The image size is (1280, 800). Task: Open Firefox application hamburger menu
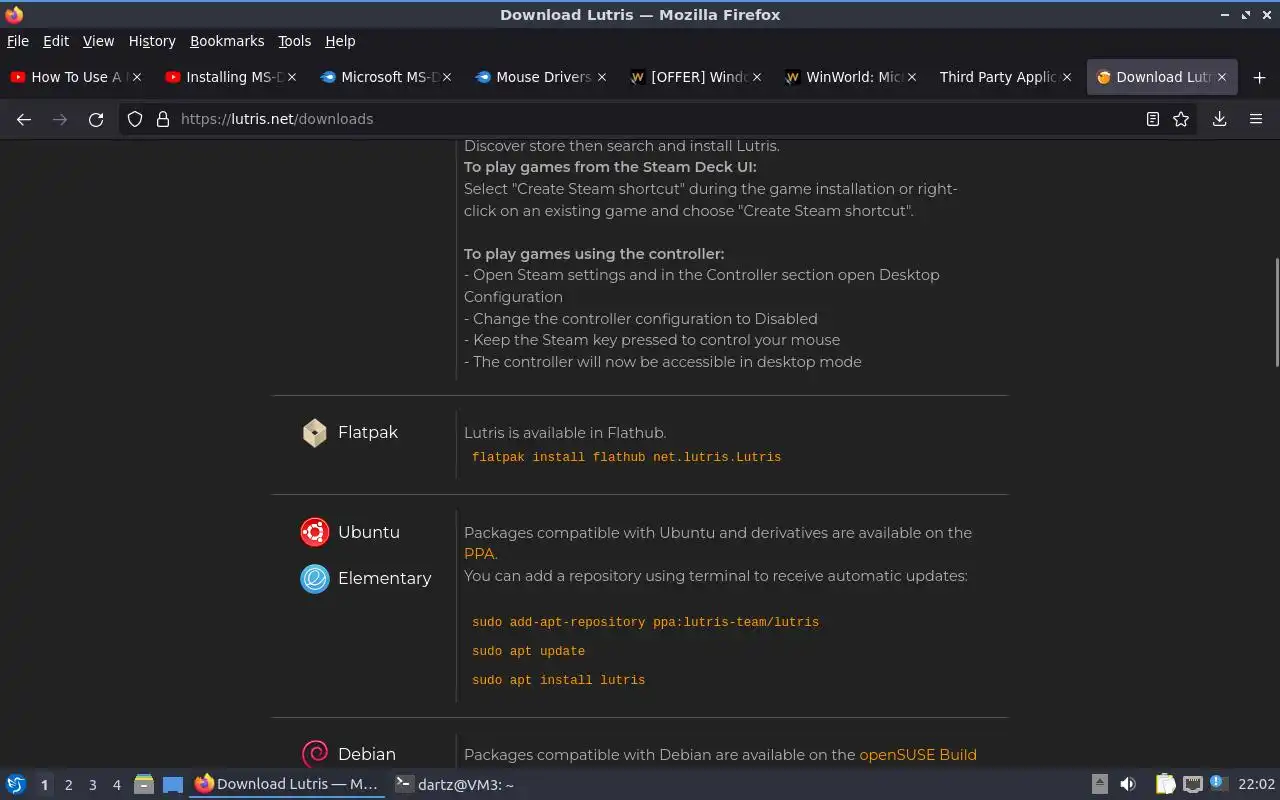coord(1256,119)
